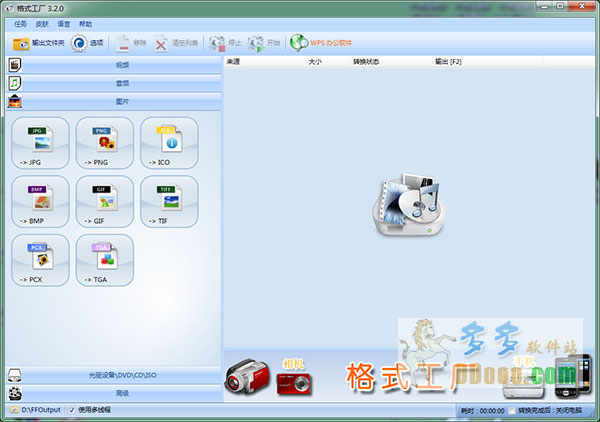
Task: Open the task (任务) menu
Action: [19, 23]
